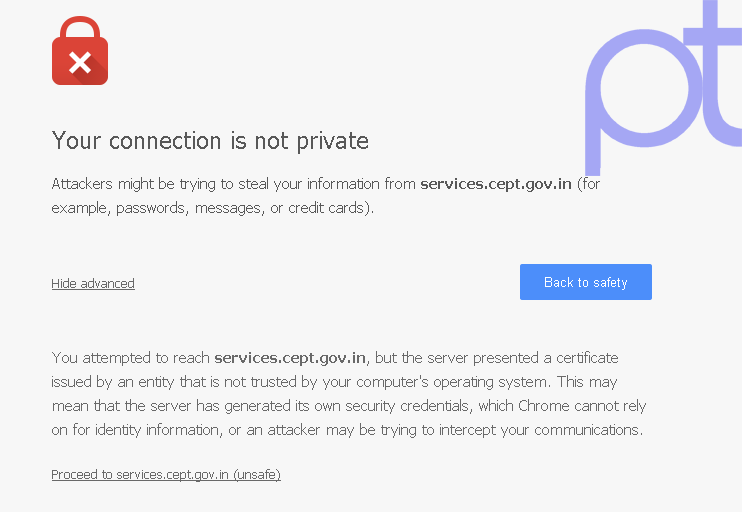Image resolution: width=742 pixels, height=512 pixels.
Task: Click the white X inside the padlock
Action: point(80,64)
